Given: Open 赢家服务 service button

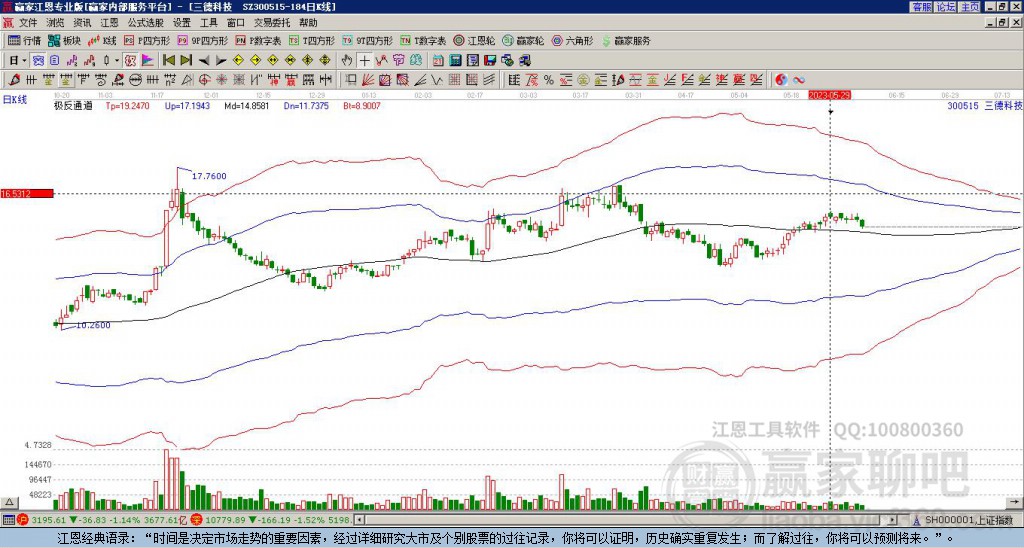Looking at the screenshot, I should click(x=626, y=40).
